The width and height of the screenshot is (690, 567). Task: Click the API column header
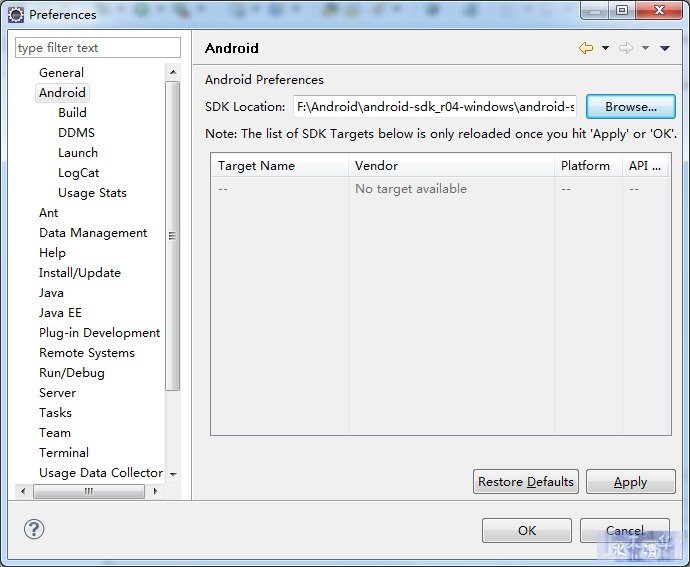pos(646,166)
